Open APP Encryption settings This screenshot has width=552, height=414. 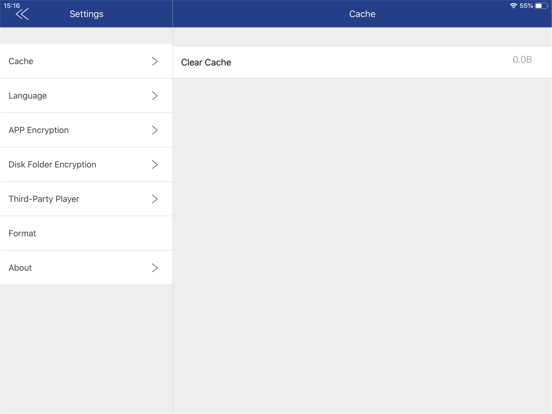[x=86, y=130]
